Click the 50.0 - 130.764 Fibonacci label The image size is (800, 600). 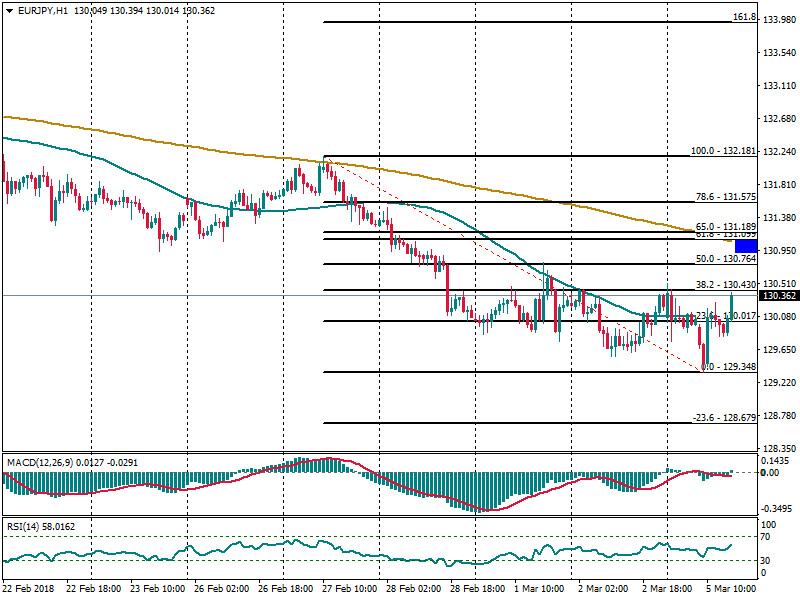723,259
